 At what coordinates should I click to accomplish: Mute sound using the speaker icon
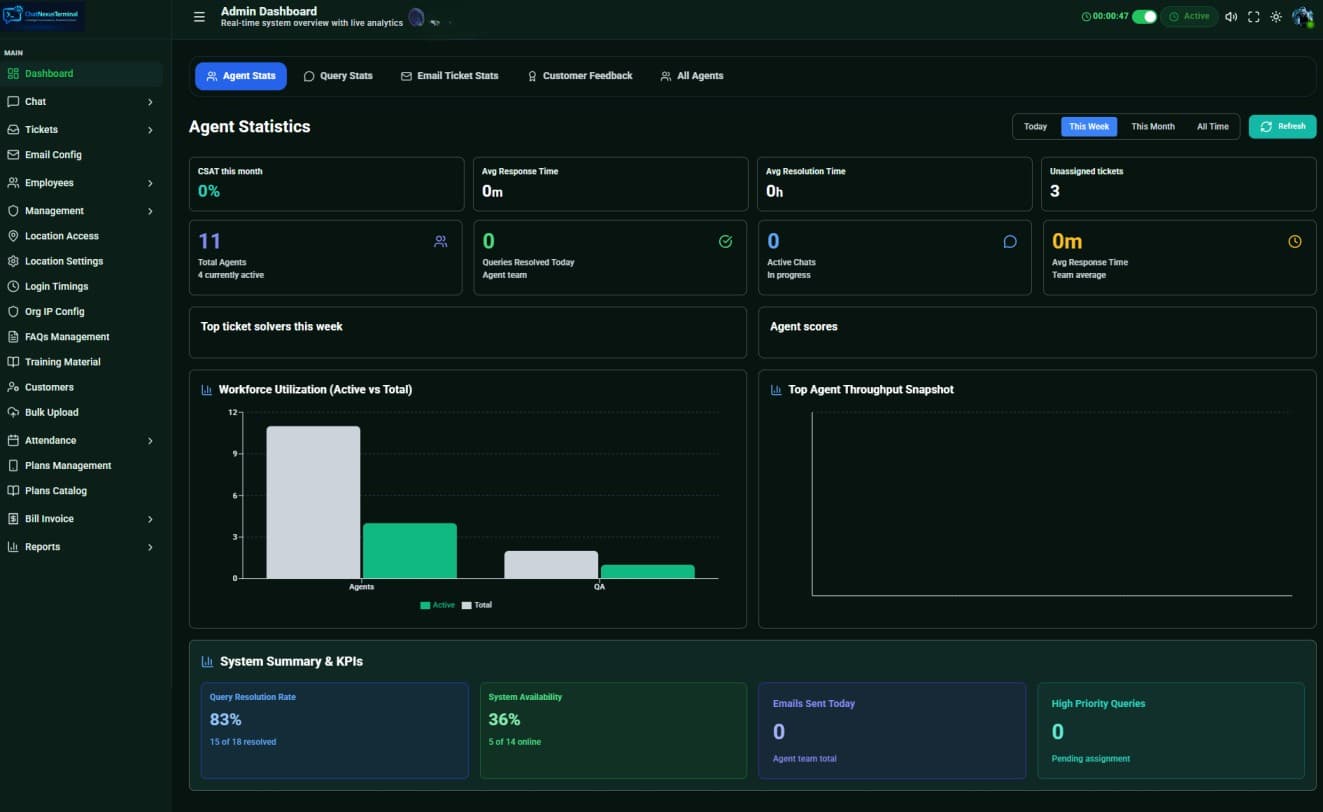tap(1231, 17)
